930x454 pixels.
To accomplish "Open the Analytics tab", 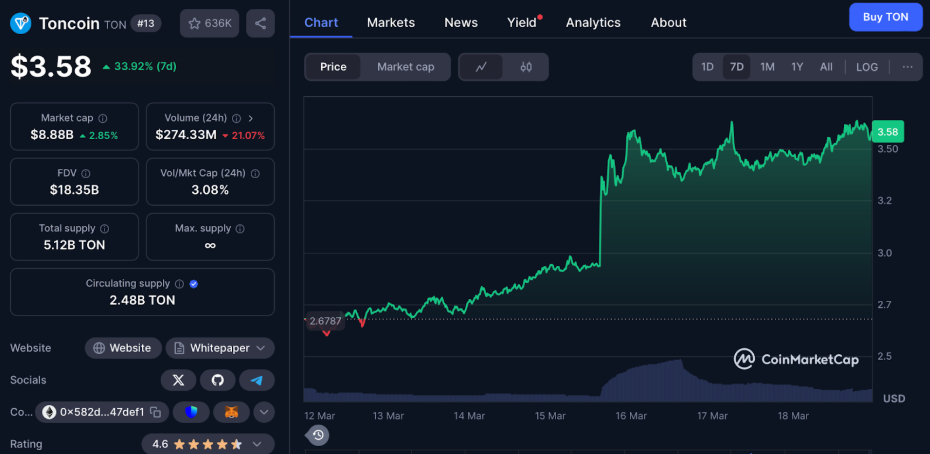I will click(593, 22).
